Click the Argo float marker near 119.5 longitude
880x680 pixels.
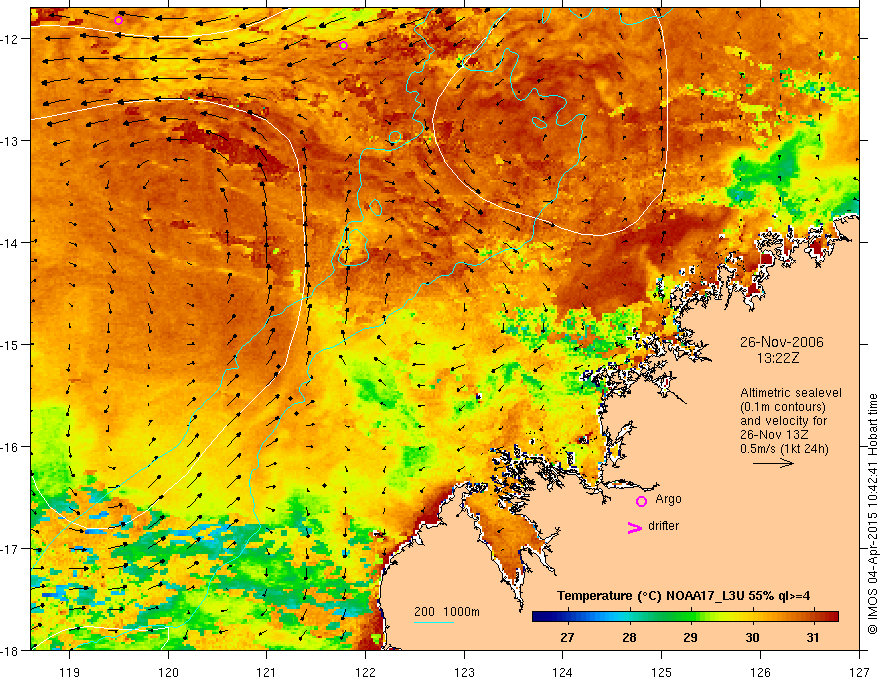[x=118, y=21]
